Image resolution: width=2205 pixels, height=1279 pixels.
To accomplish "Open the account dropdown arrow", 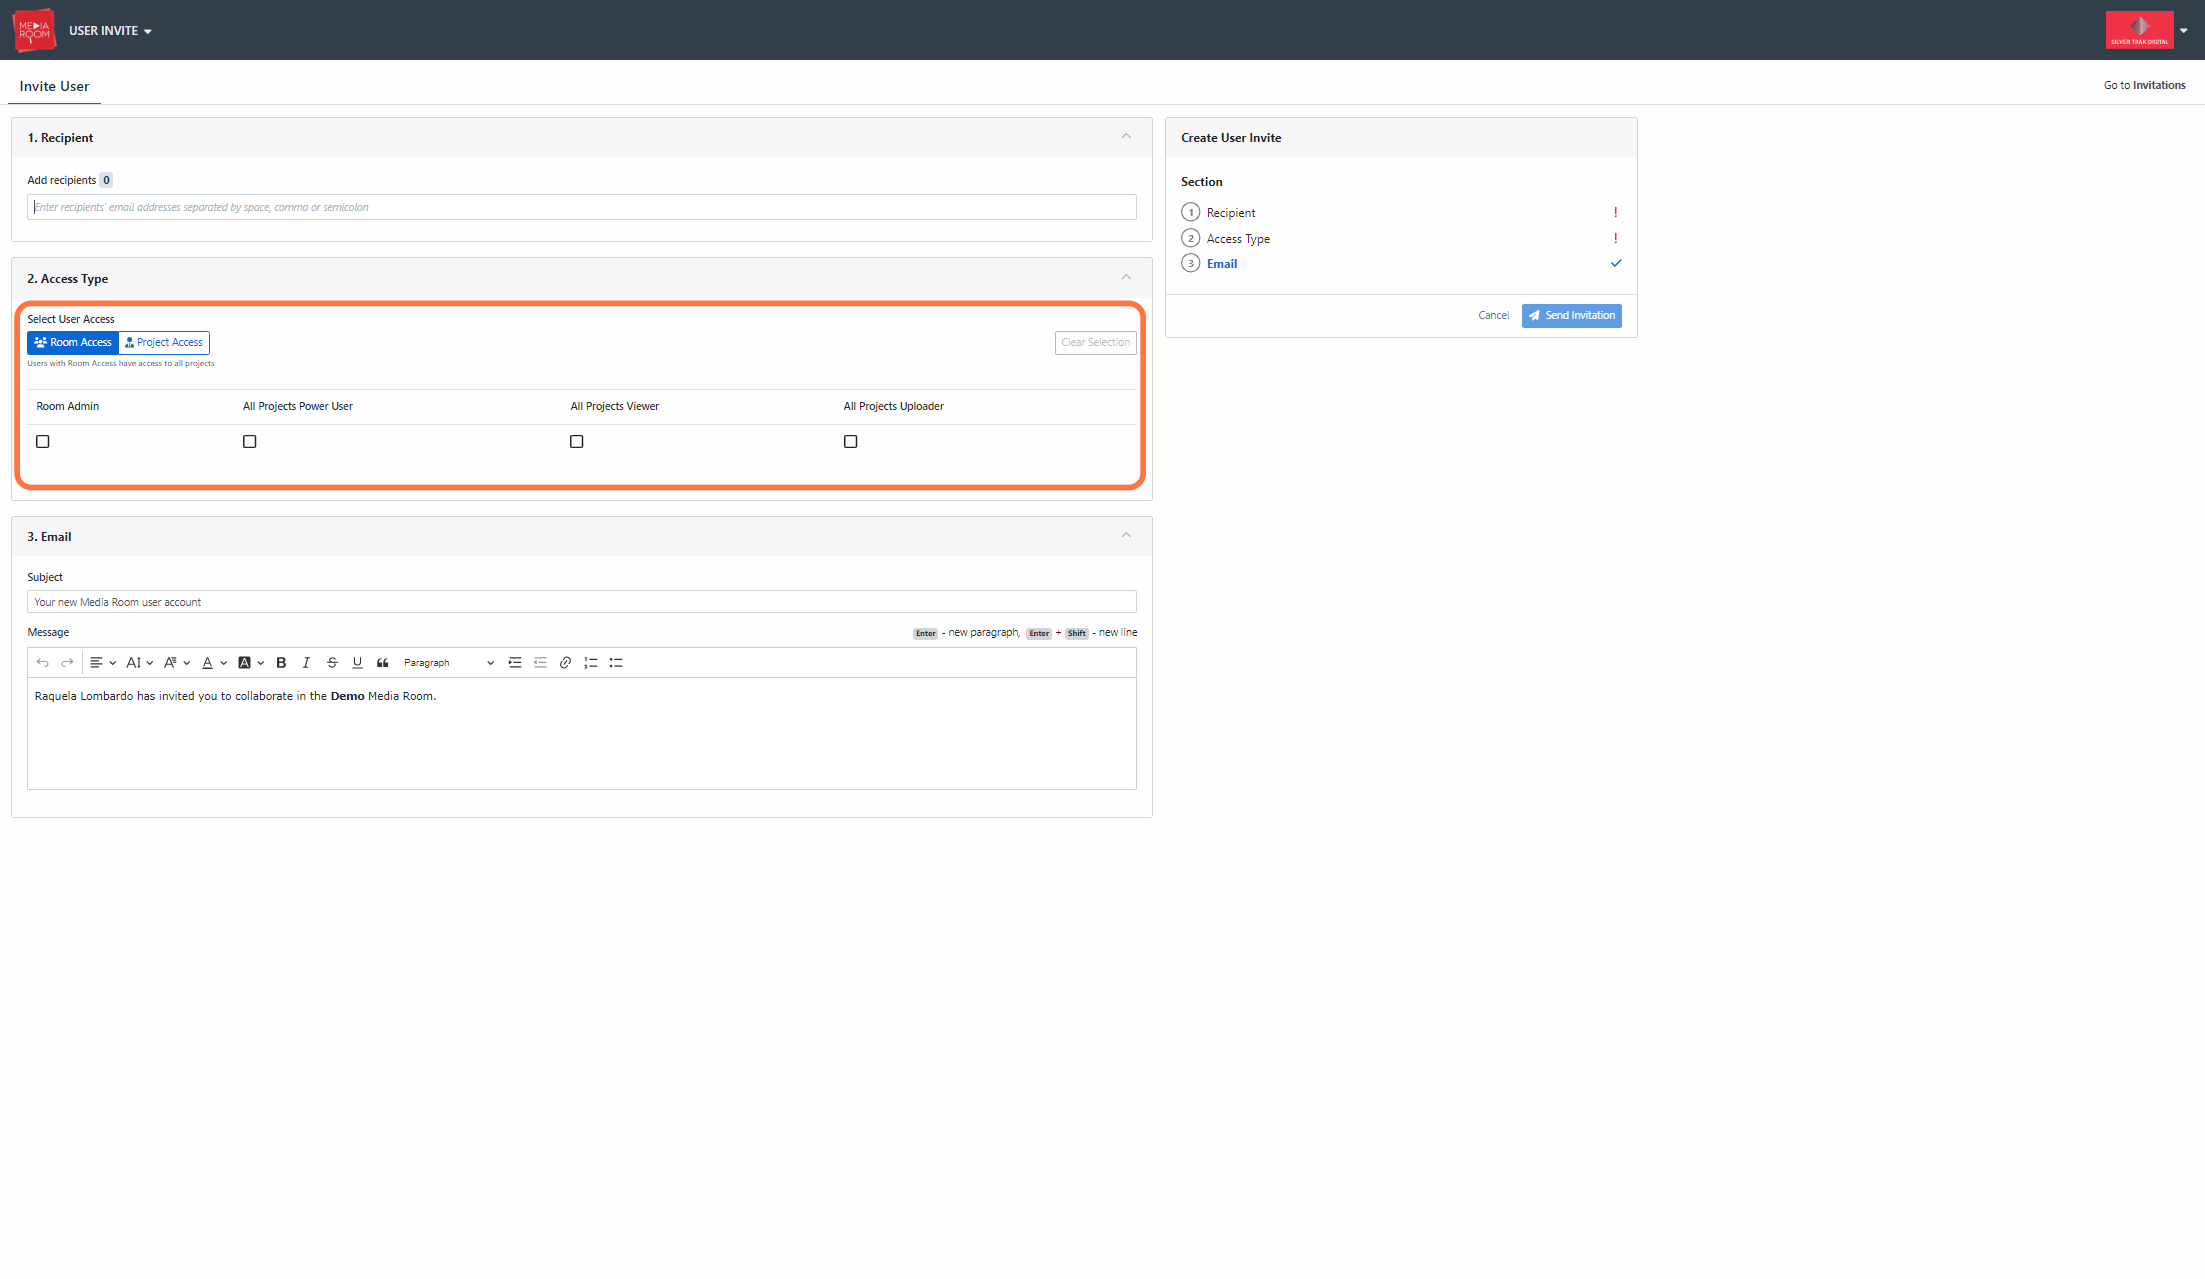I will pos(2184,31).
